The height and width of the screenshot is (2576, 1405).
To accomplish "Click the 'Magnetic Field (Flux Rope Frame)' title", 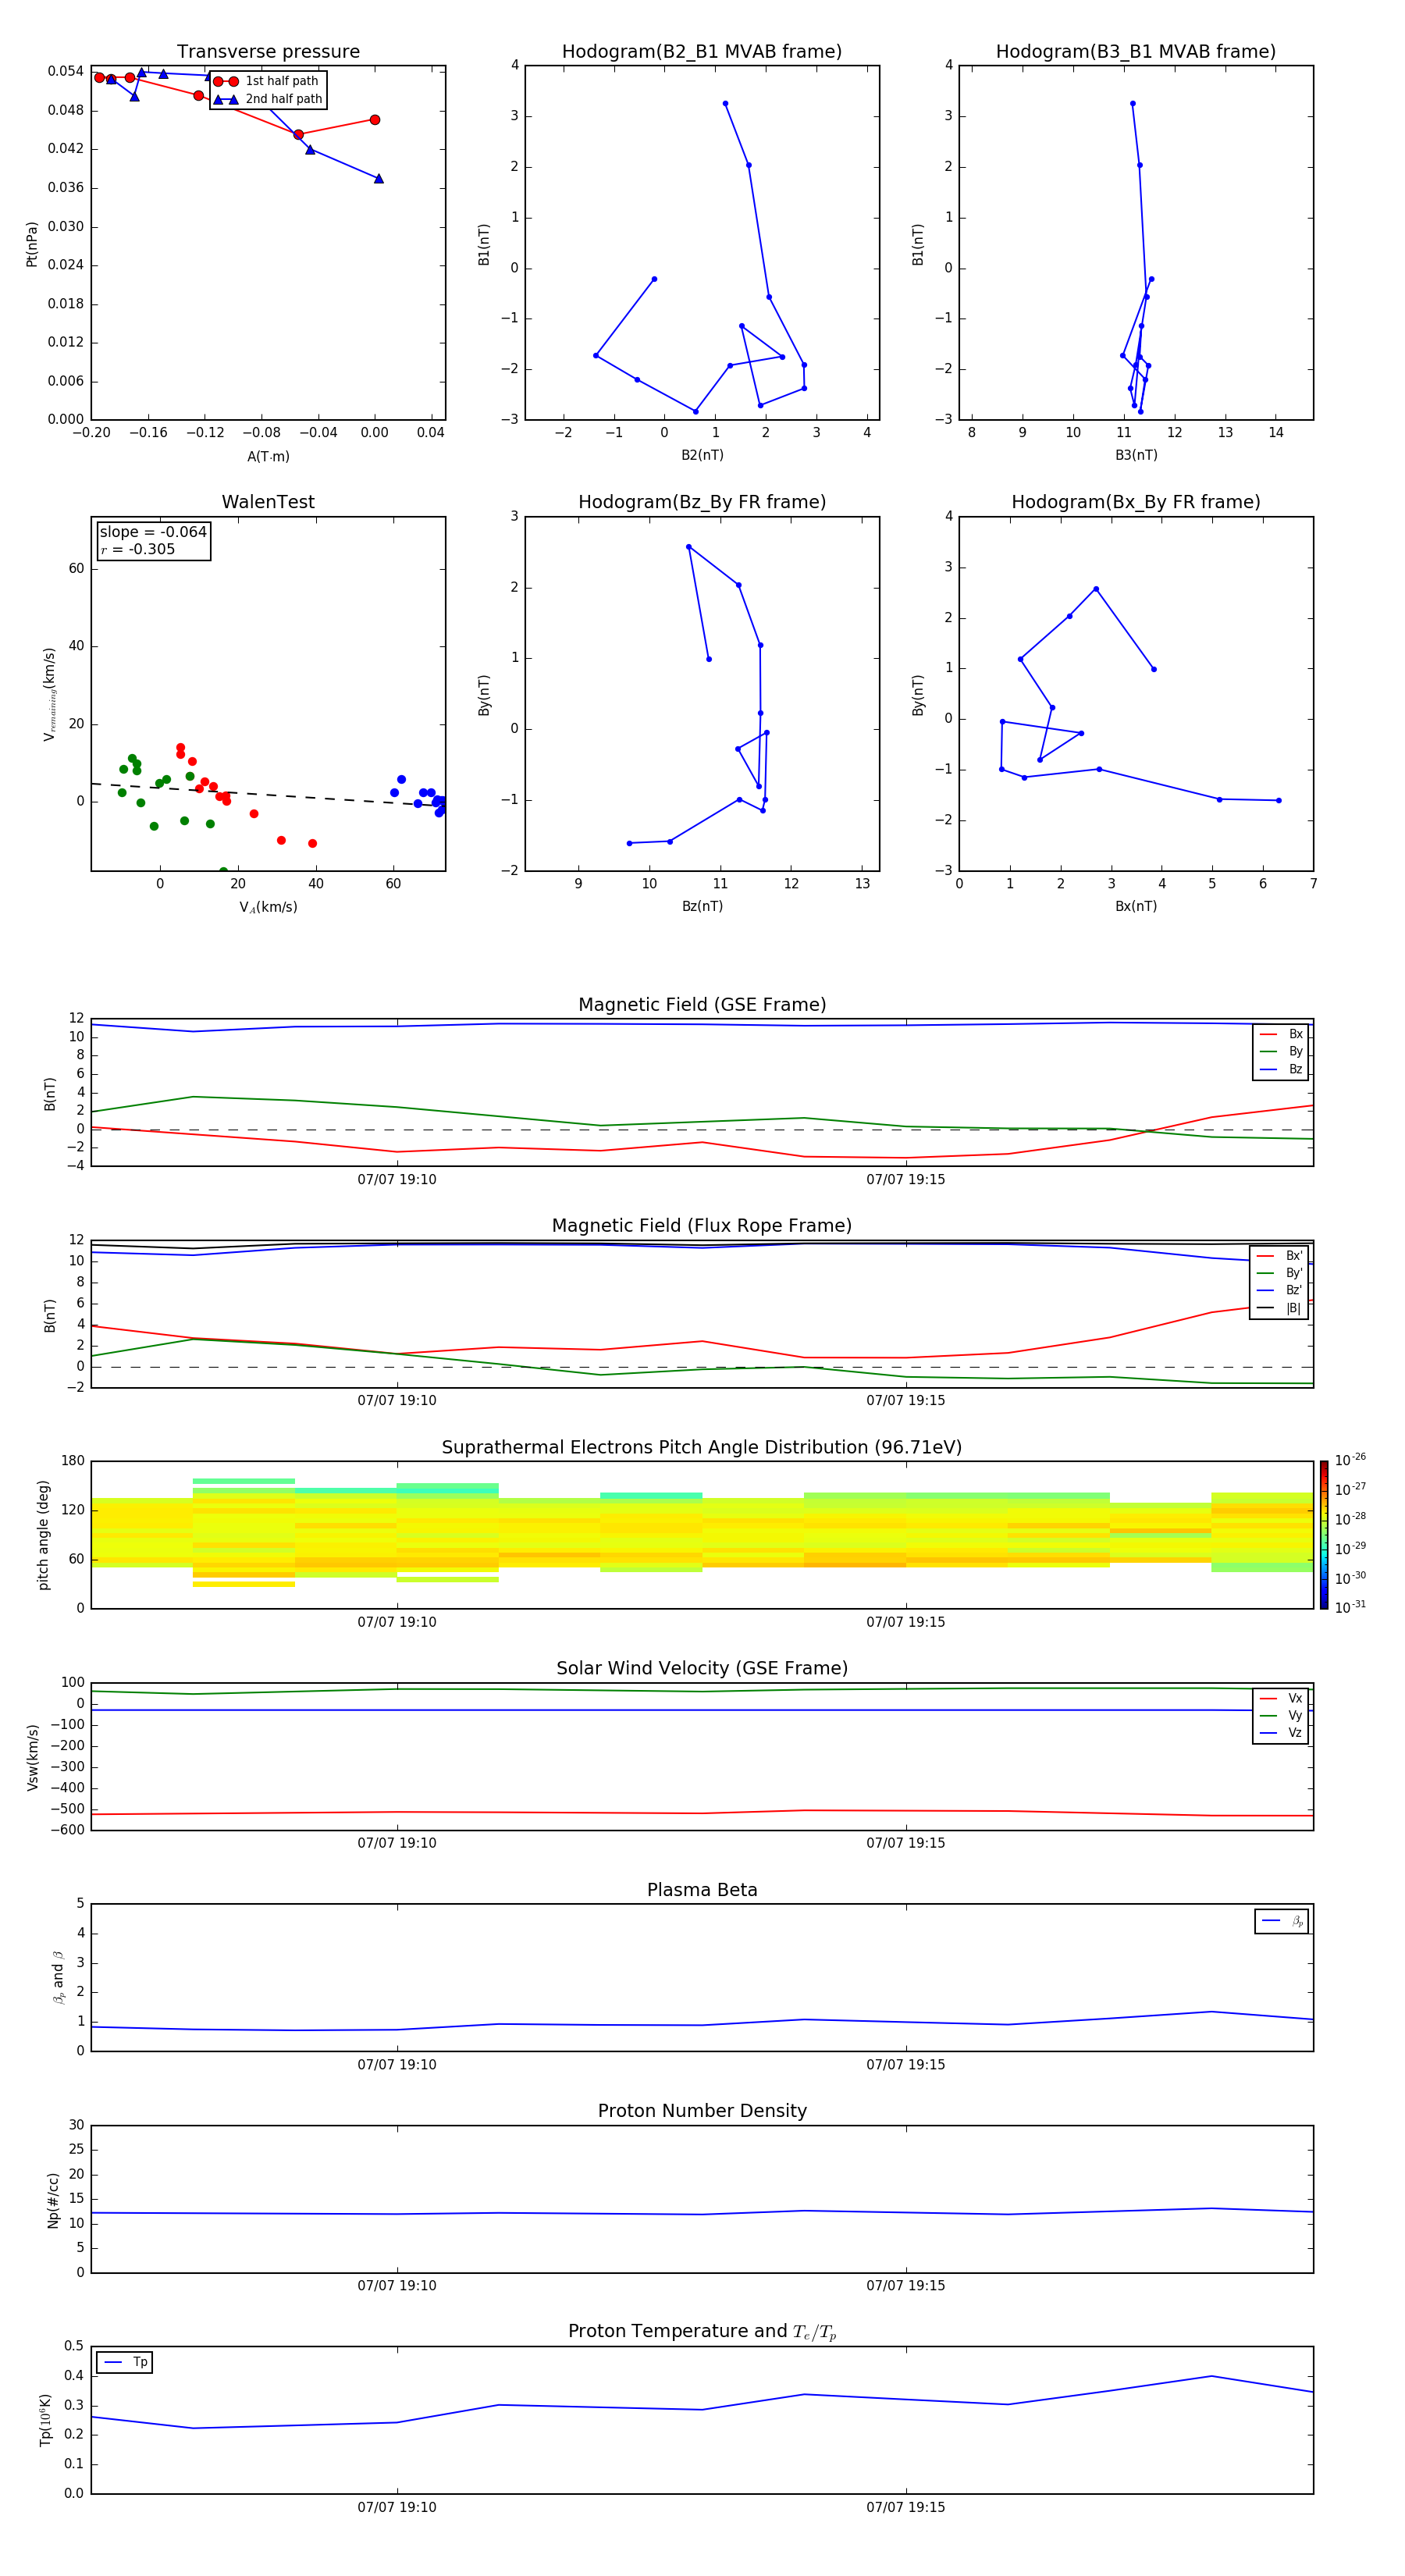I will (x=702, y=1226).
